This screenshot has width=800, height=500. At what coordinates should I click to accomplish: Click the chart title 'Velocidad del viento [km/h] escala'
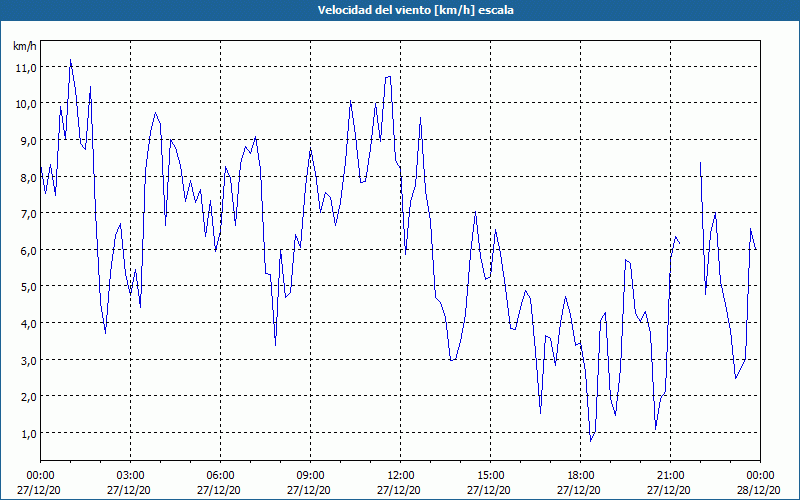click(x=415, y=10)
